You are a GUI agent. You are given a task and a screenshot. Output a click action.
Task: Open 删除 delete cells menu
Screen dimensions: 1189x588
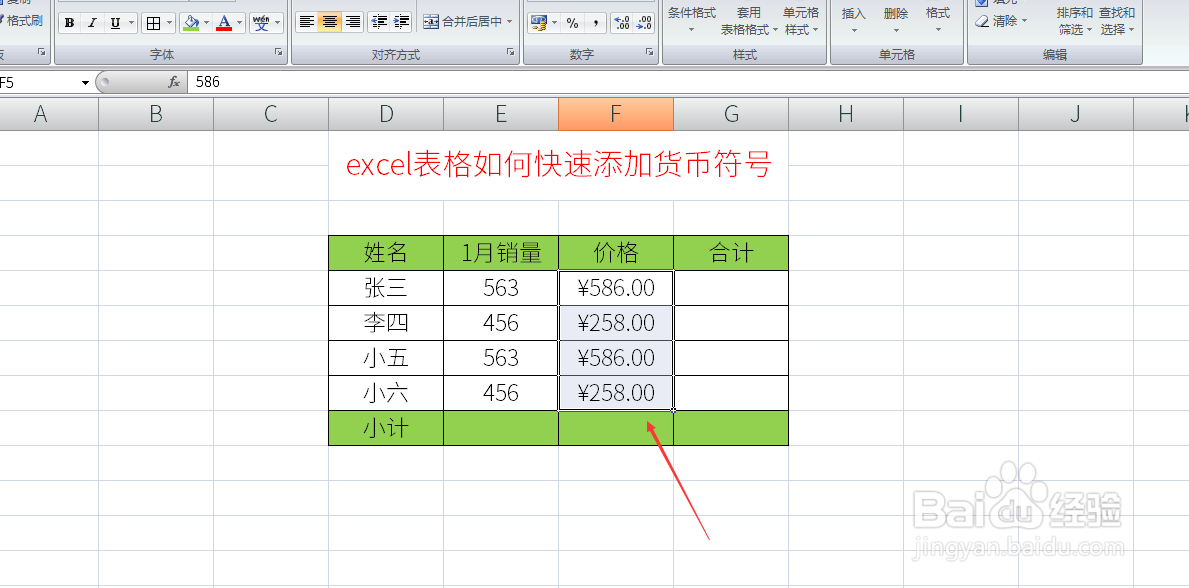896,20
